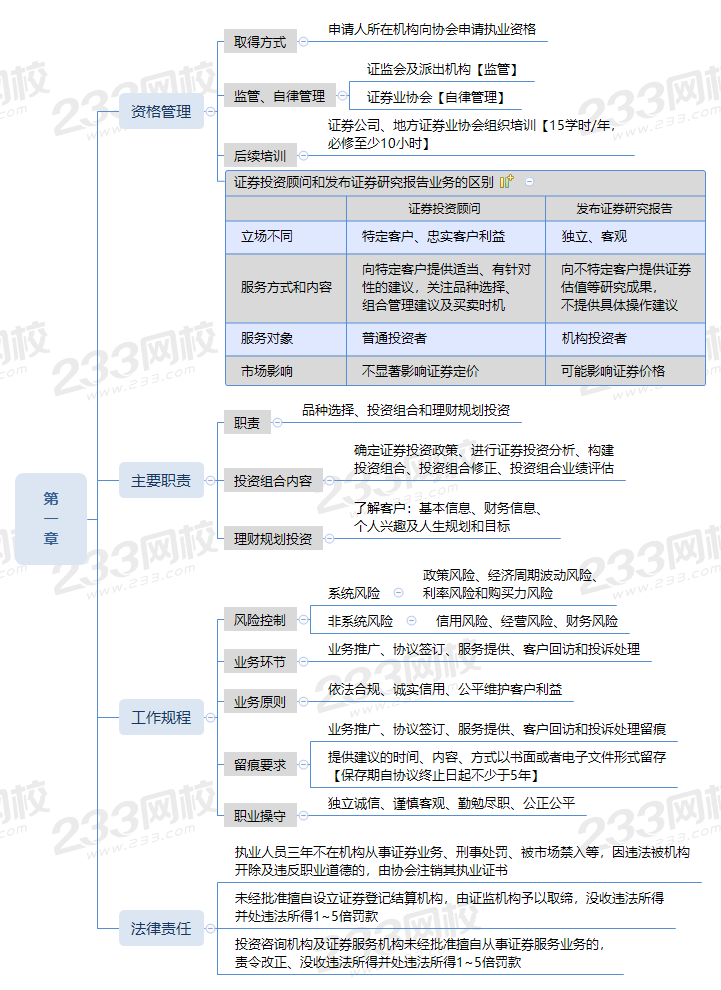Select the 理财规划投资 subtopic
This screenshot has width=721, height=990.
273,539
